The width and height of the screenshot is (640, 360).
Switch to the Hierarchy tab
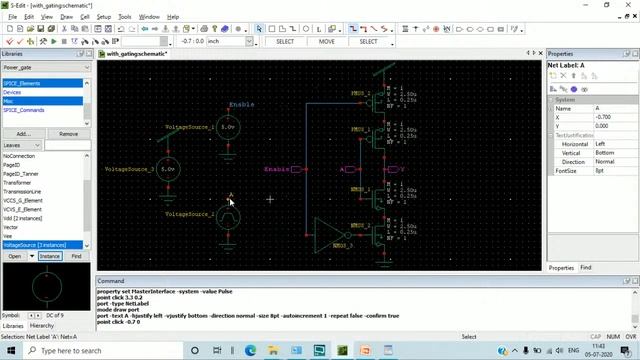pyautogui.click(x=42, y=326)
